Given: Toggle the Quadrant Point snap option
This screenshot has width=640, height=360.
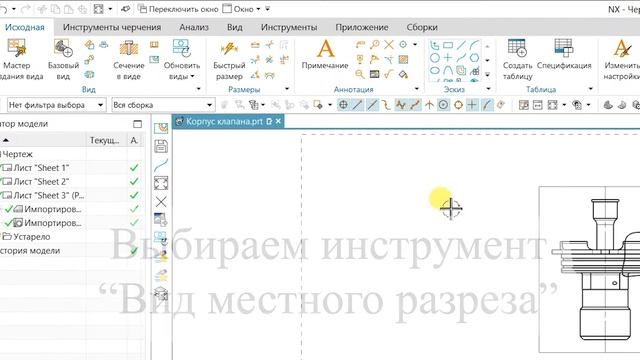Looking at the screenshot, I should (458, 105).
